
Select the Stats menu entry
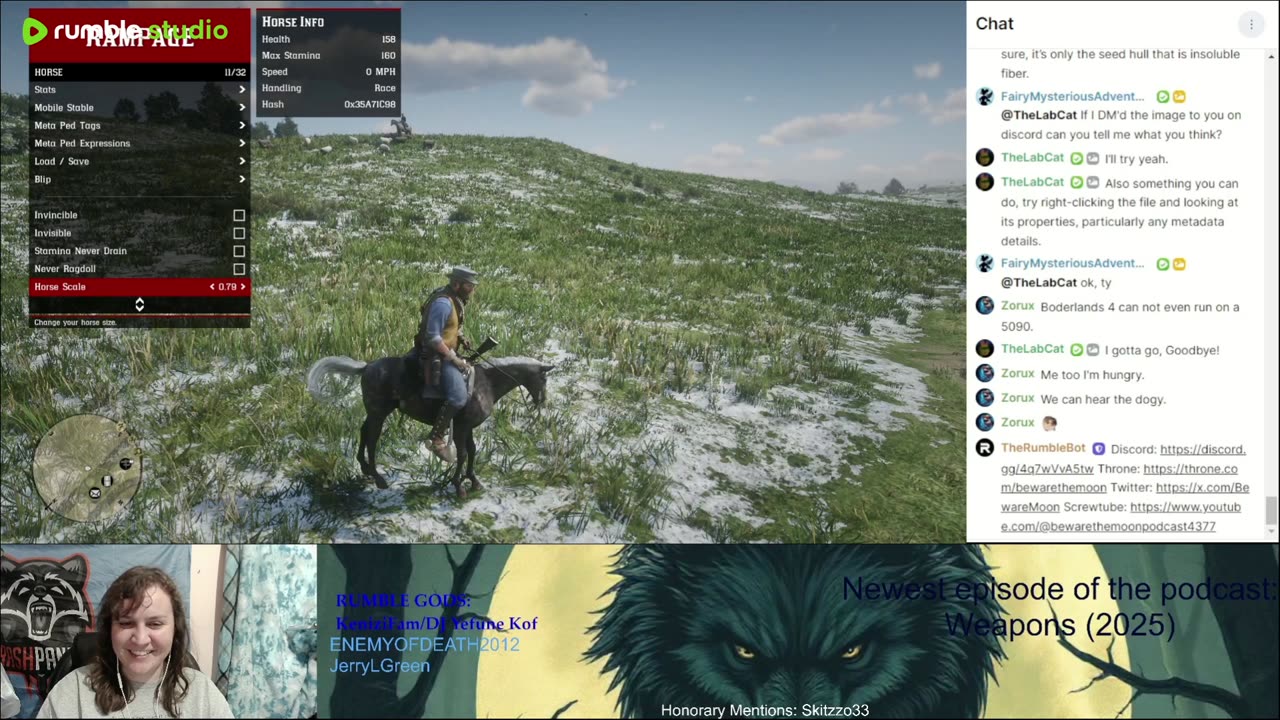[140, 90]
